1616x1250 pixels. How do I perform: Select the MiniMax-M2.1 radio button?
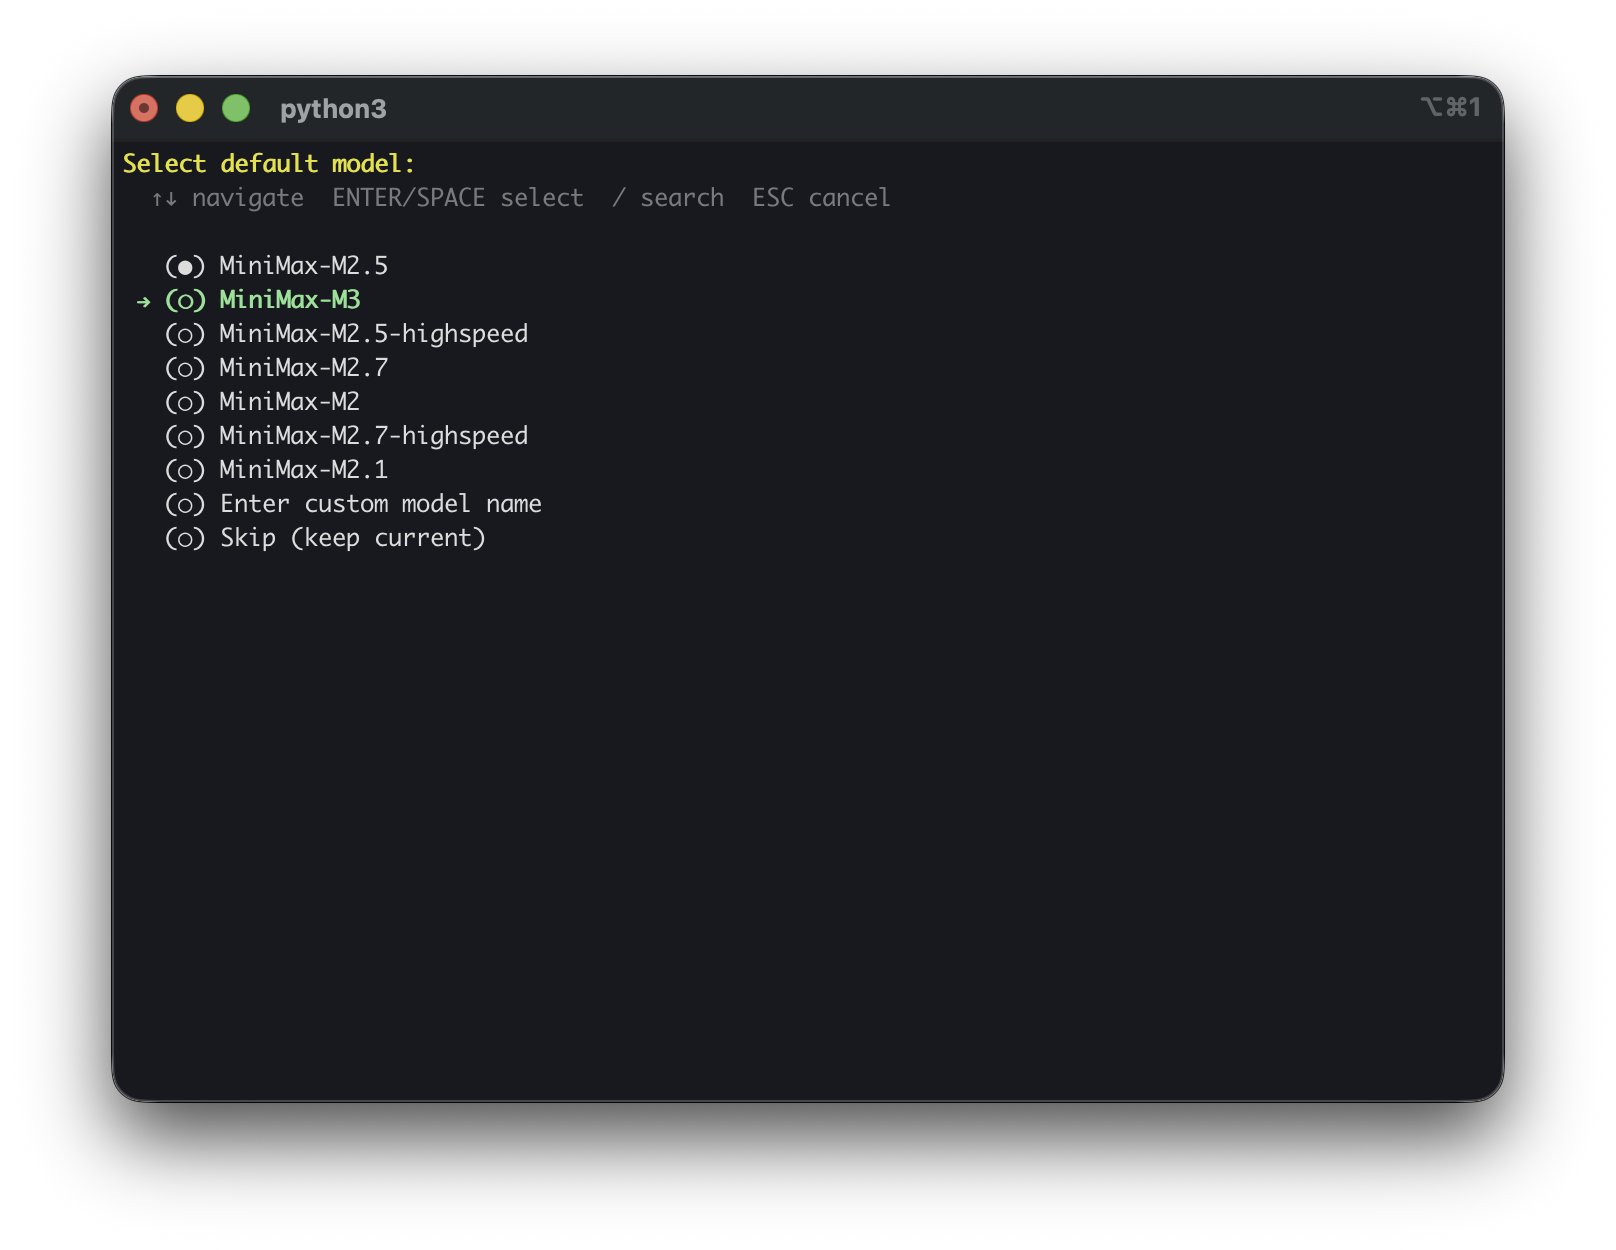tap(185, 470)
